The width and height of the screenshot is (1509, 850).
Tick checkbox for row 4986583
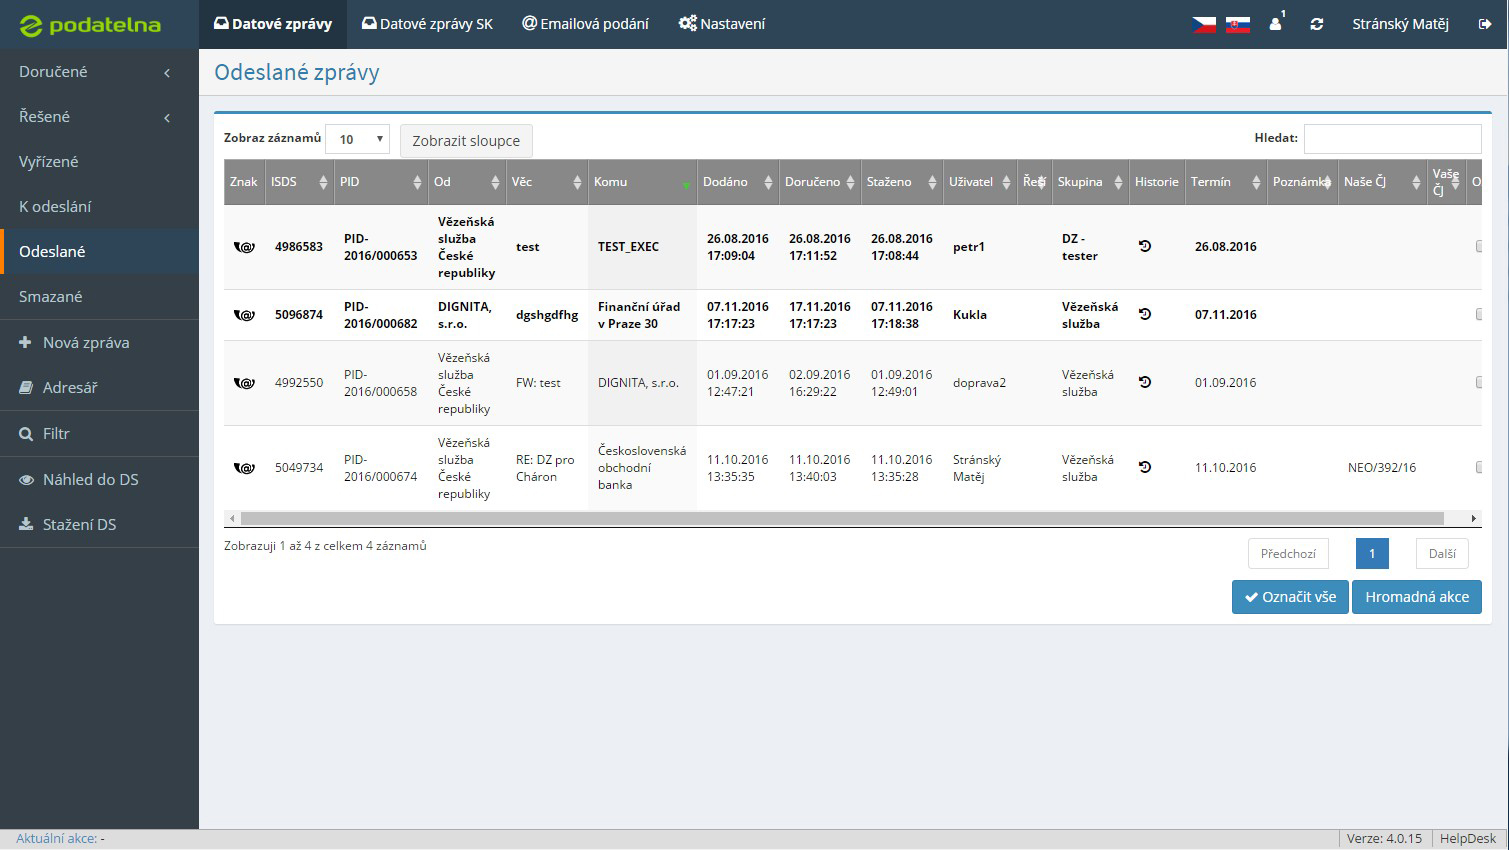pyautogui.click(x=1478, y=246)
